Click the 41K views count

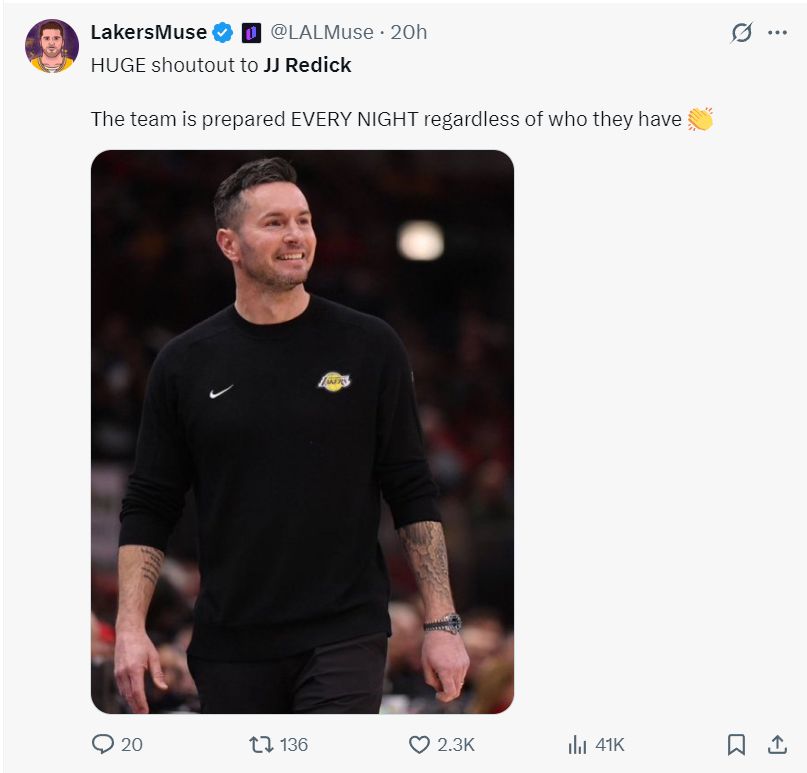(x=610, y=744)
